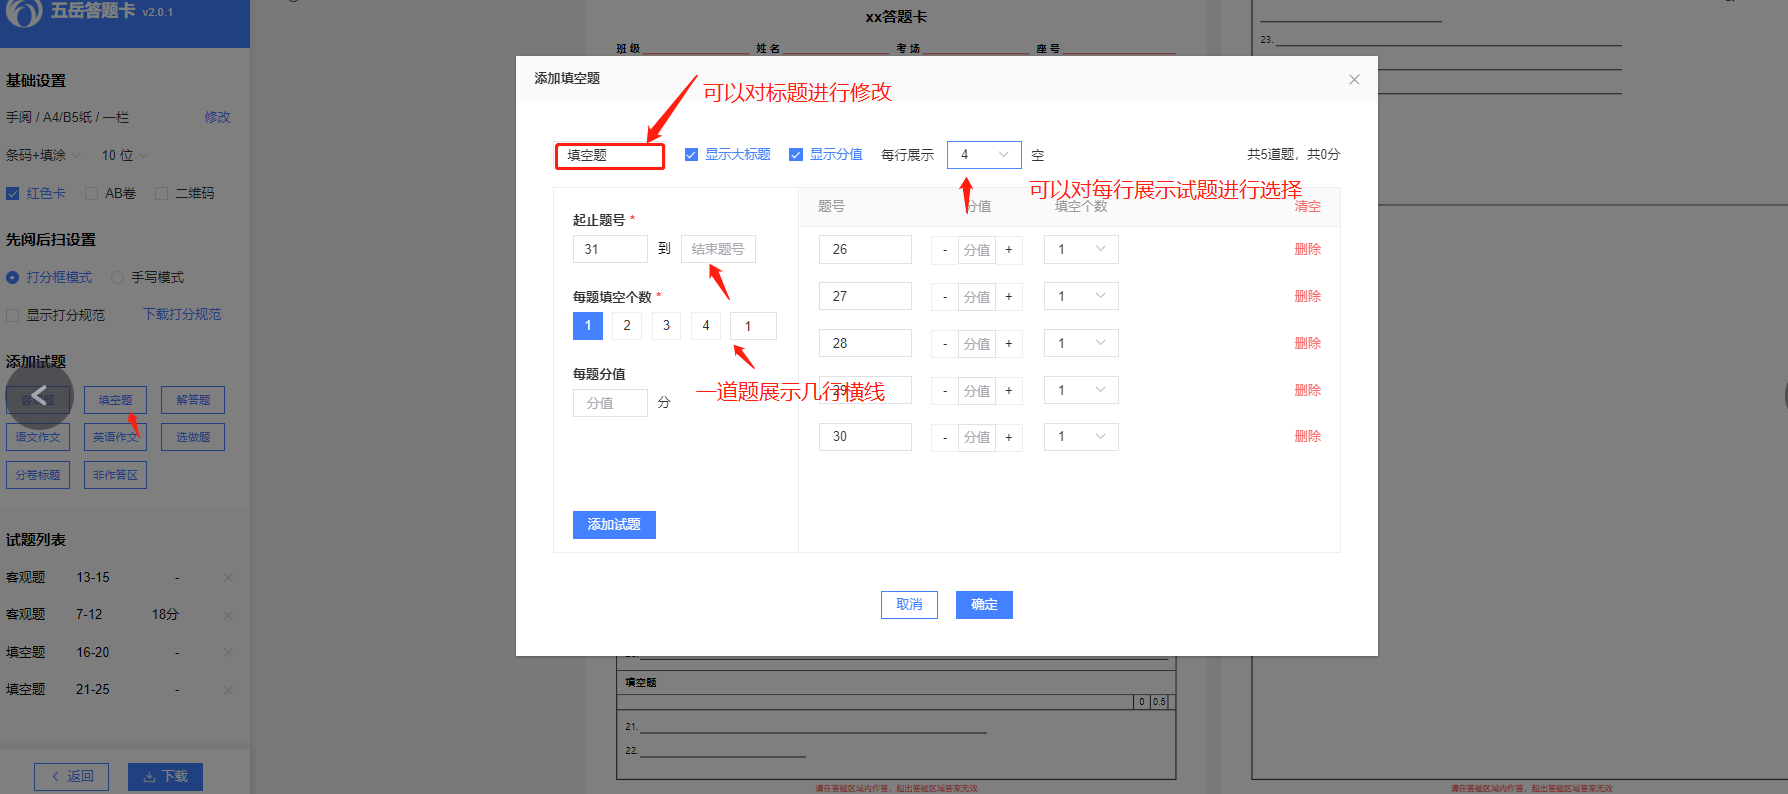1788x794 pixels.
Task: Open blank count dropdown for question 27
Action: click(1081, 297)
